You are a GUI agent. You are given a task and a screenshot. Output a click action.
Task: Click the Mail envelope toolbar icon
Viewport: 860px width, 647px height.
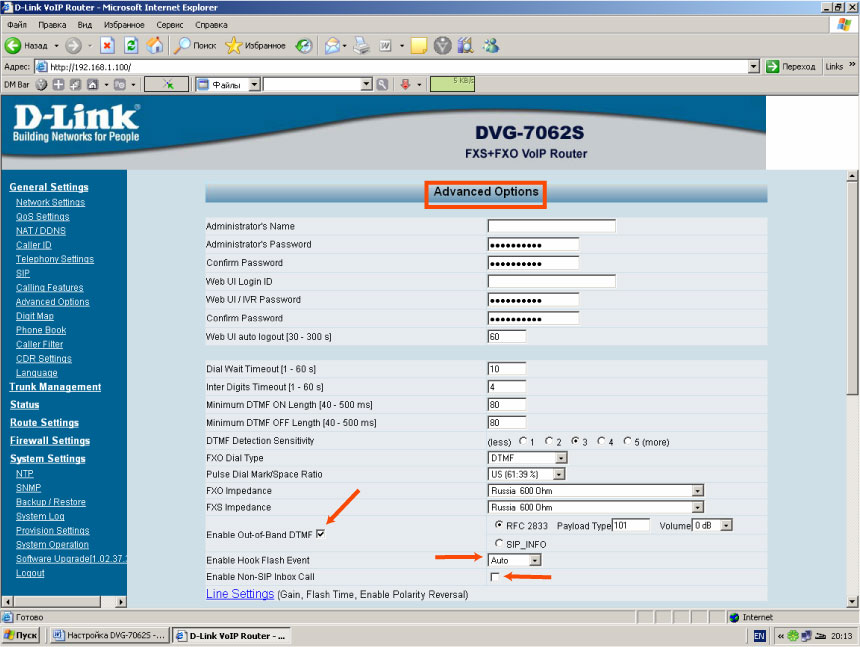pyautogui.click(x=332, y=45)
